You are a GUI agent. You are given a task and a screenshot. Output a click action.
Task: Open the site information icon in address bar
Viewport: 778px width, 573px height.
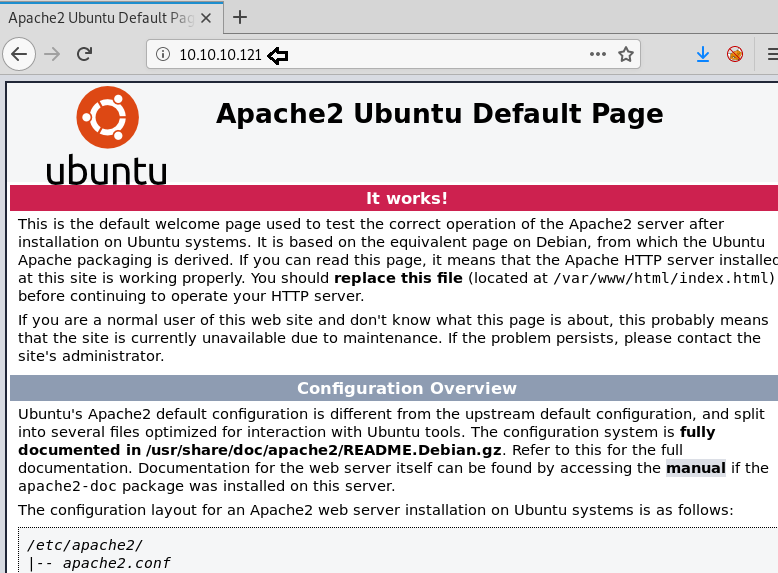tap(163, 54)
